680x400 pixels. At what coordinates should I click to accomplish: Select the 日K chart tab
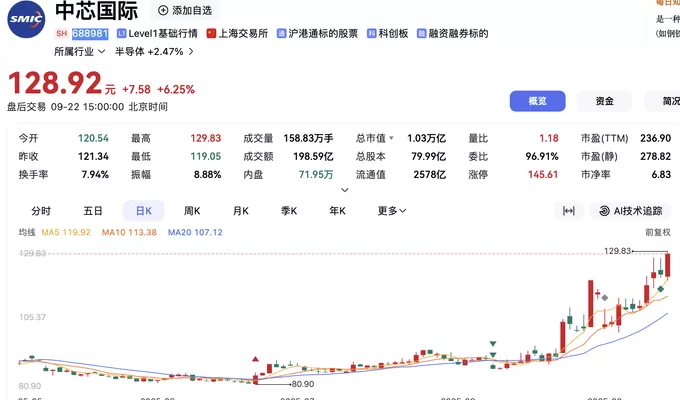click(x=144, y=211)
